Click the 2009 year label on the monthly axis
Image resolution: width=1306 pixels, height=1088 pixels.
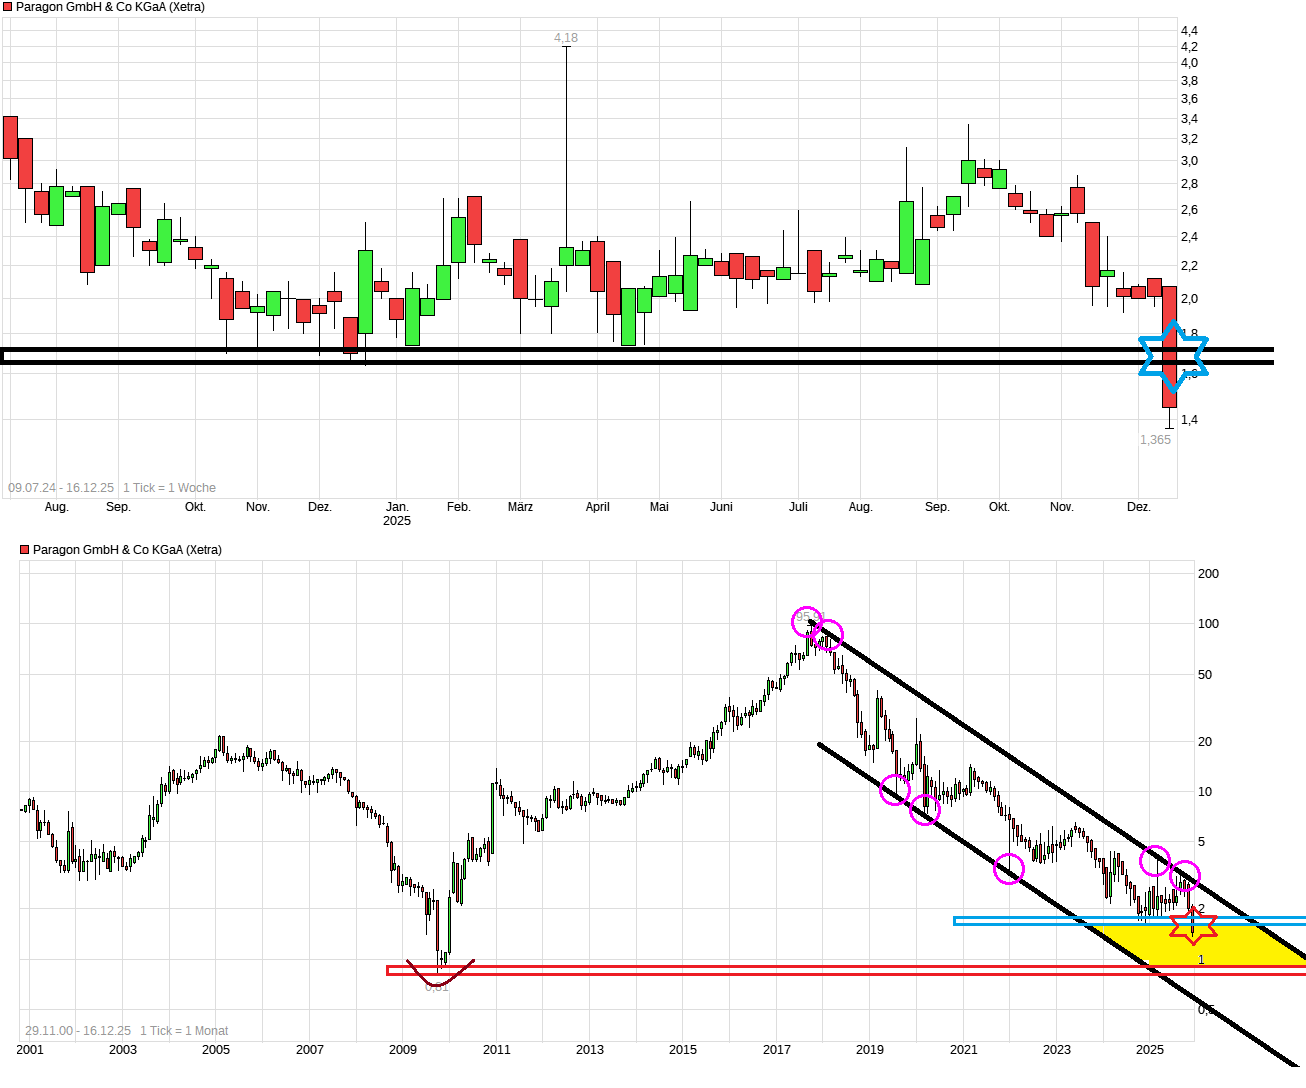(x=402, y=1049)
